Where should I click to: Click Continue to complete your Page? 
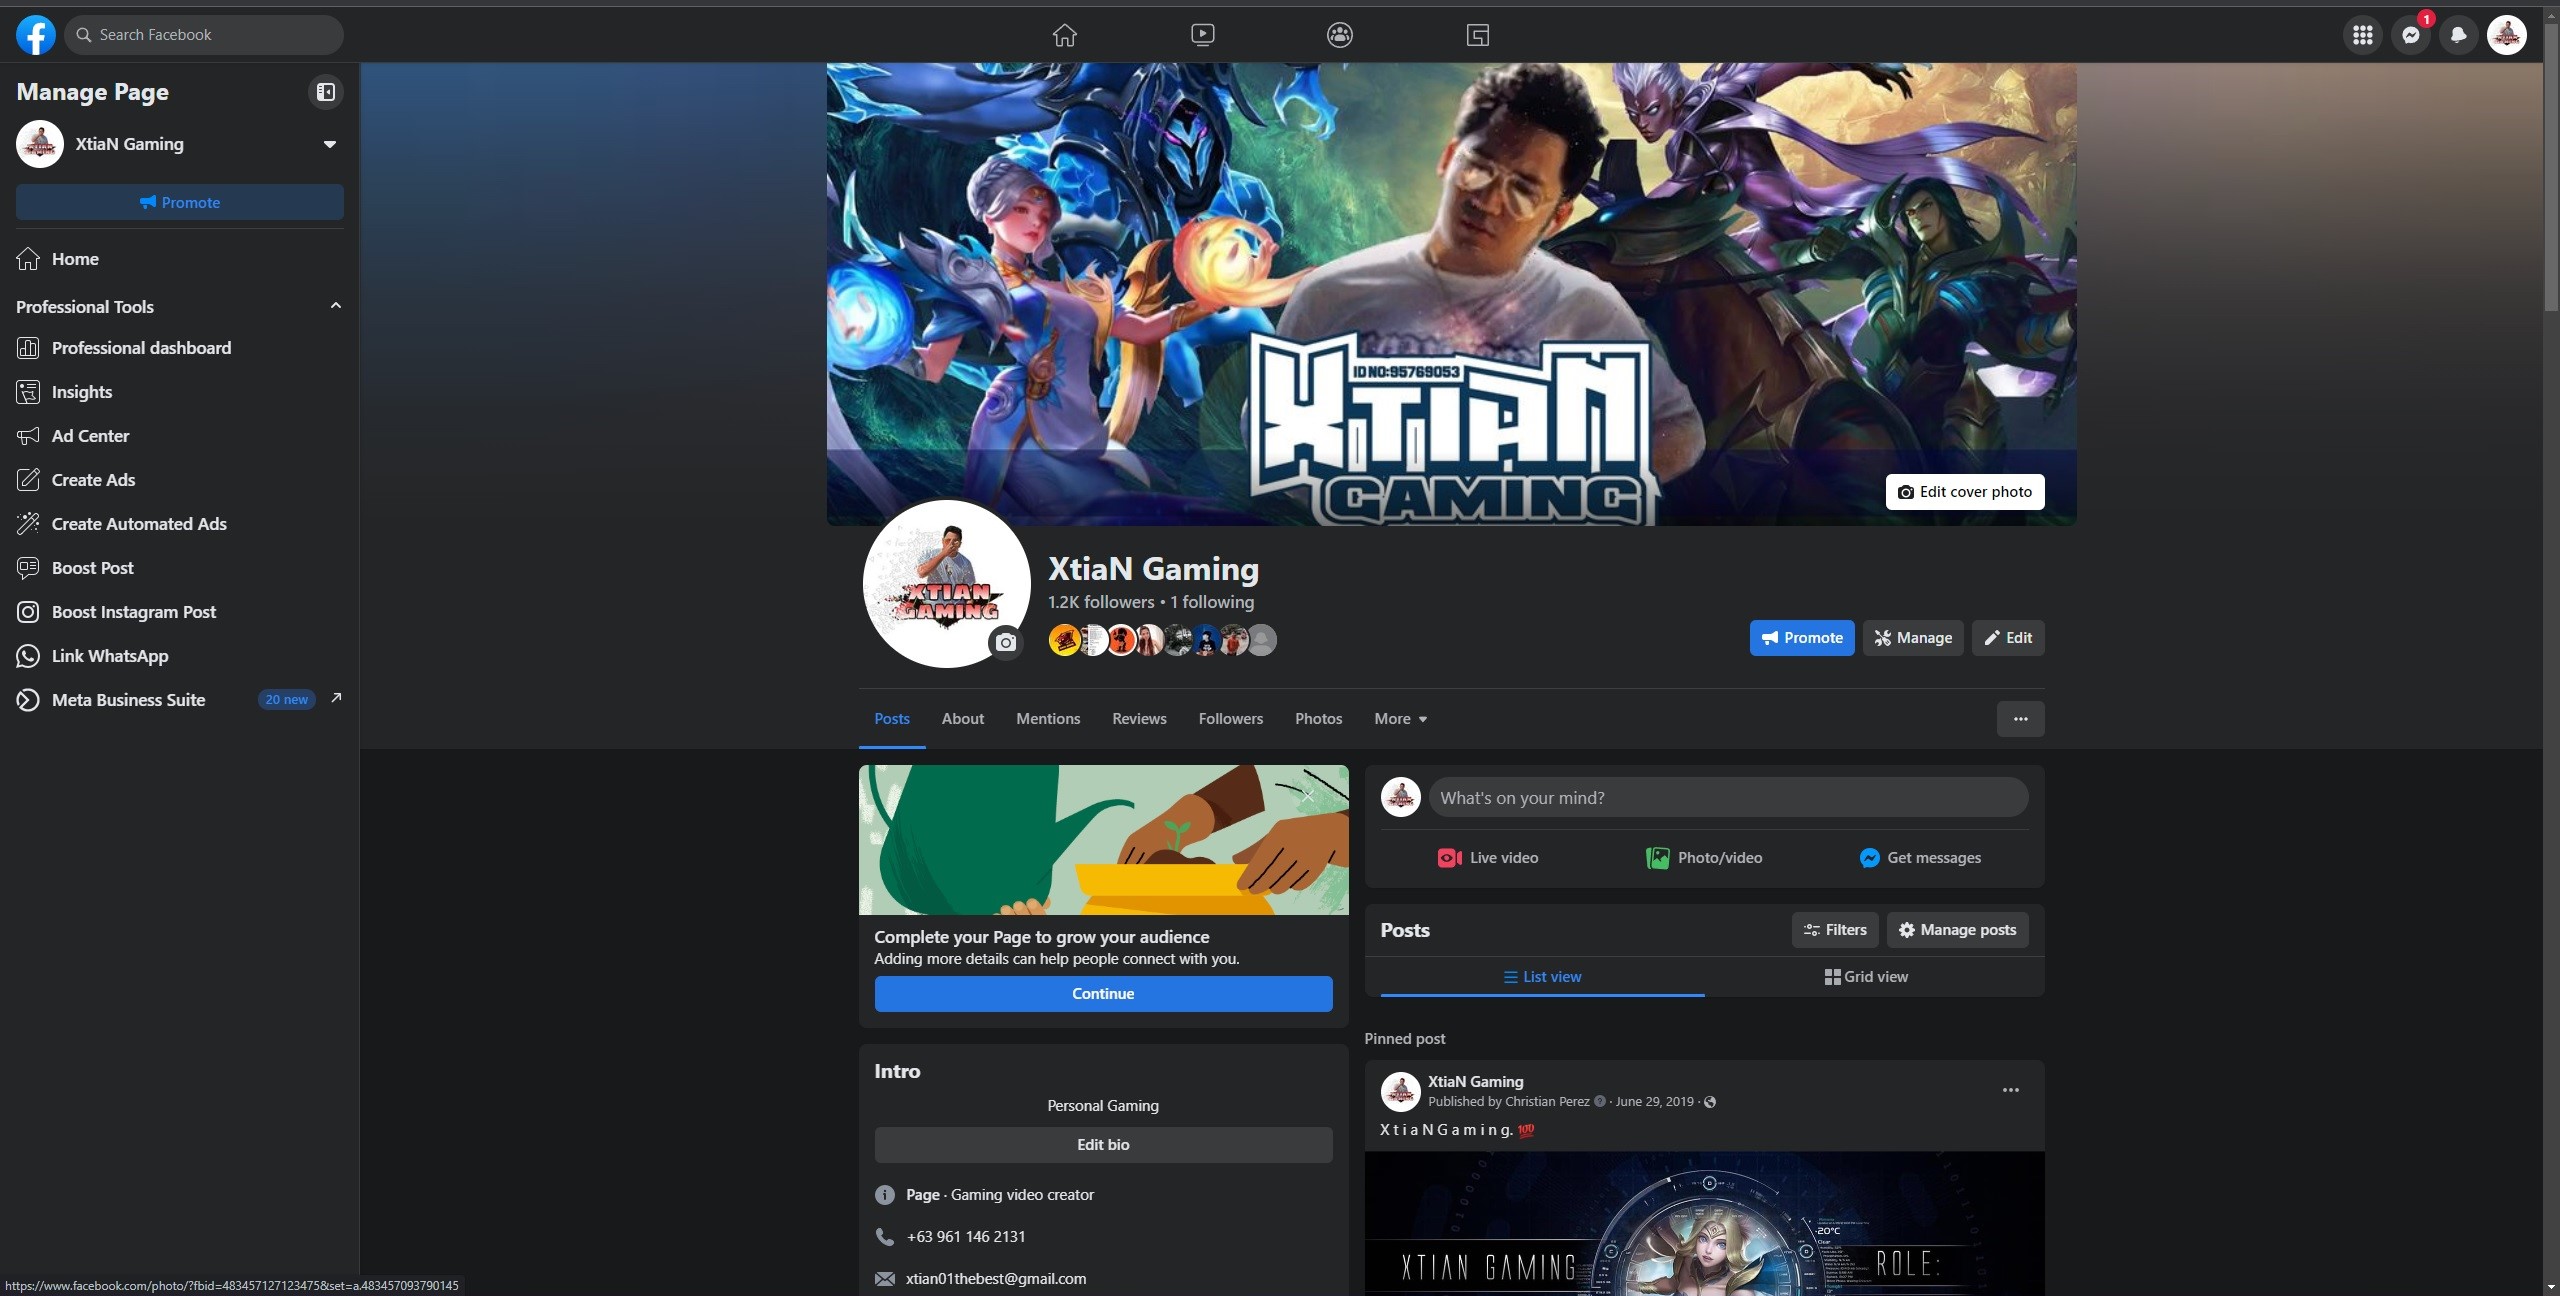click(1102, 993)
